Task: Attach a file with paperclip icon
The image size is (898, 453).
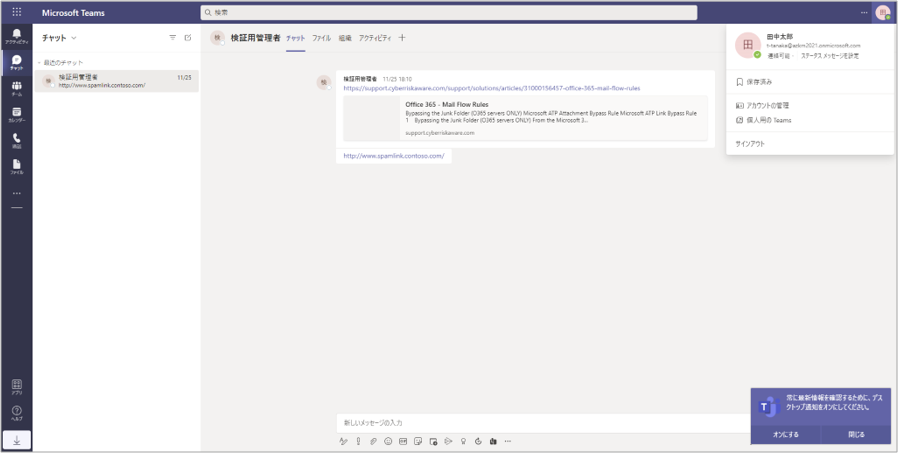Action: point(373,441)
